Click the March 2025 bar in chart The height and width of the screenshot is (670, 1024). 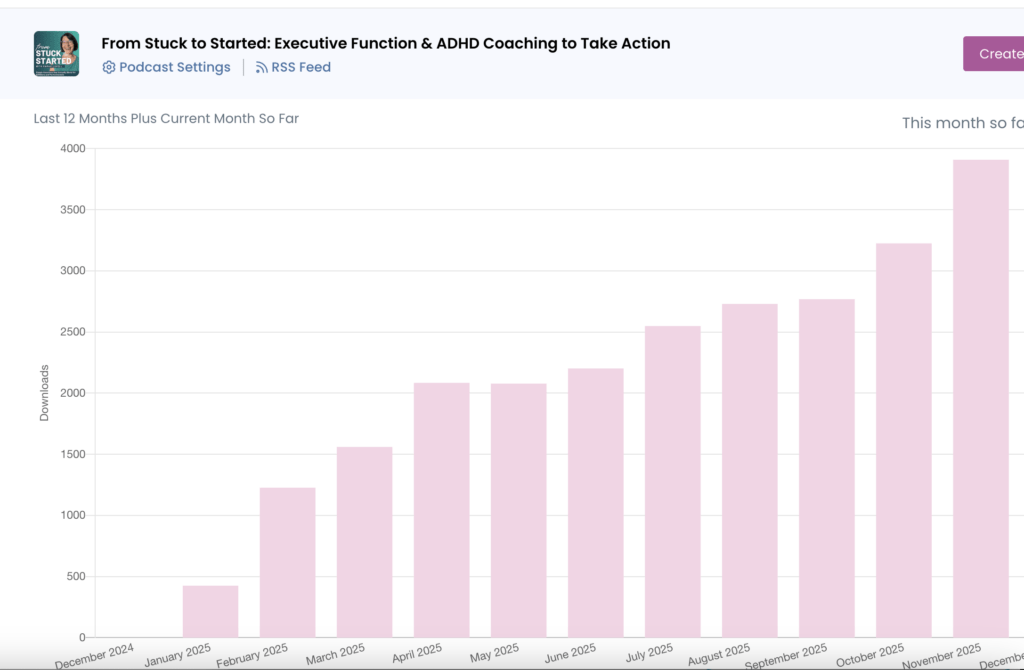(x=364, y=542)
